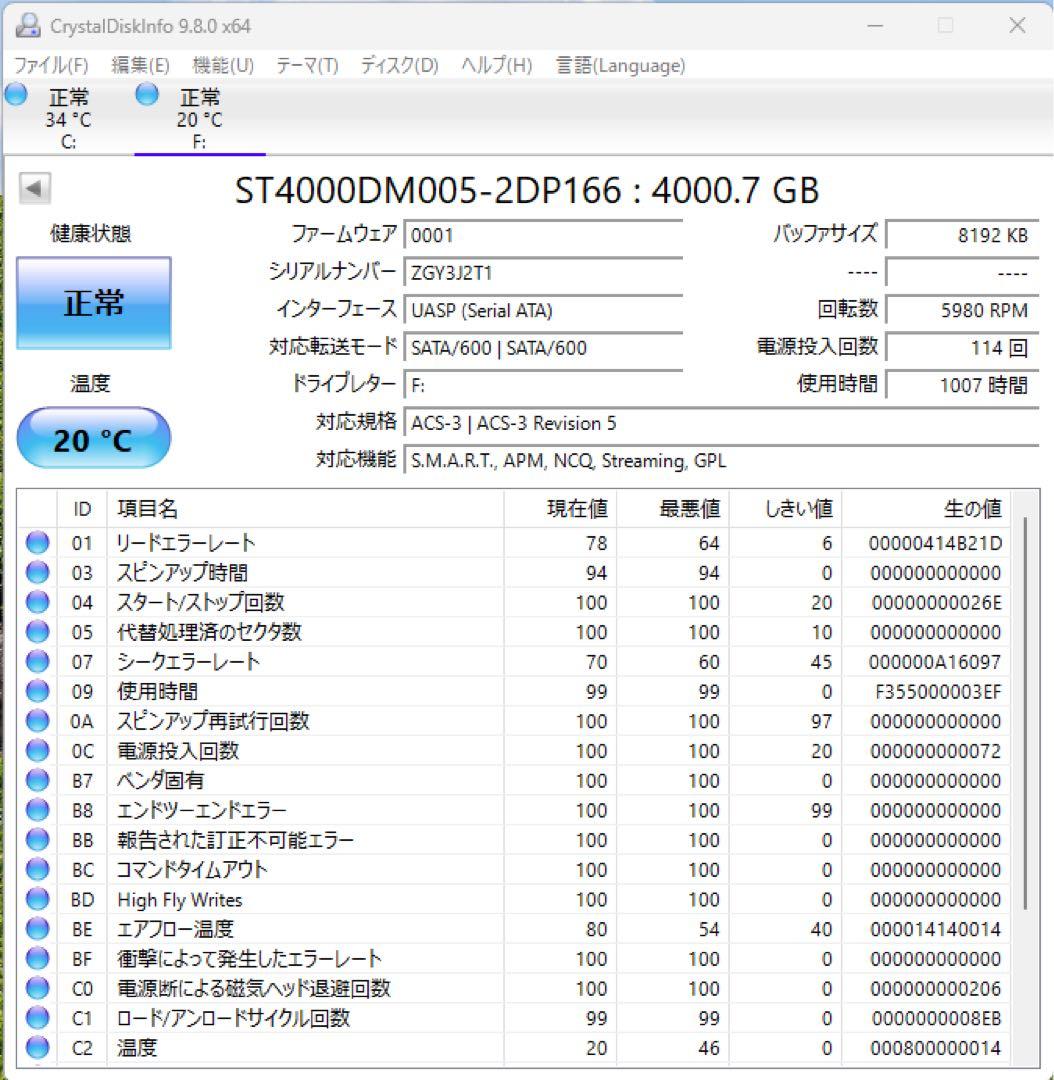
Task: Open the ヘルプ(H) menu
Action: click(497, 65)
